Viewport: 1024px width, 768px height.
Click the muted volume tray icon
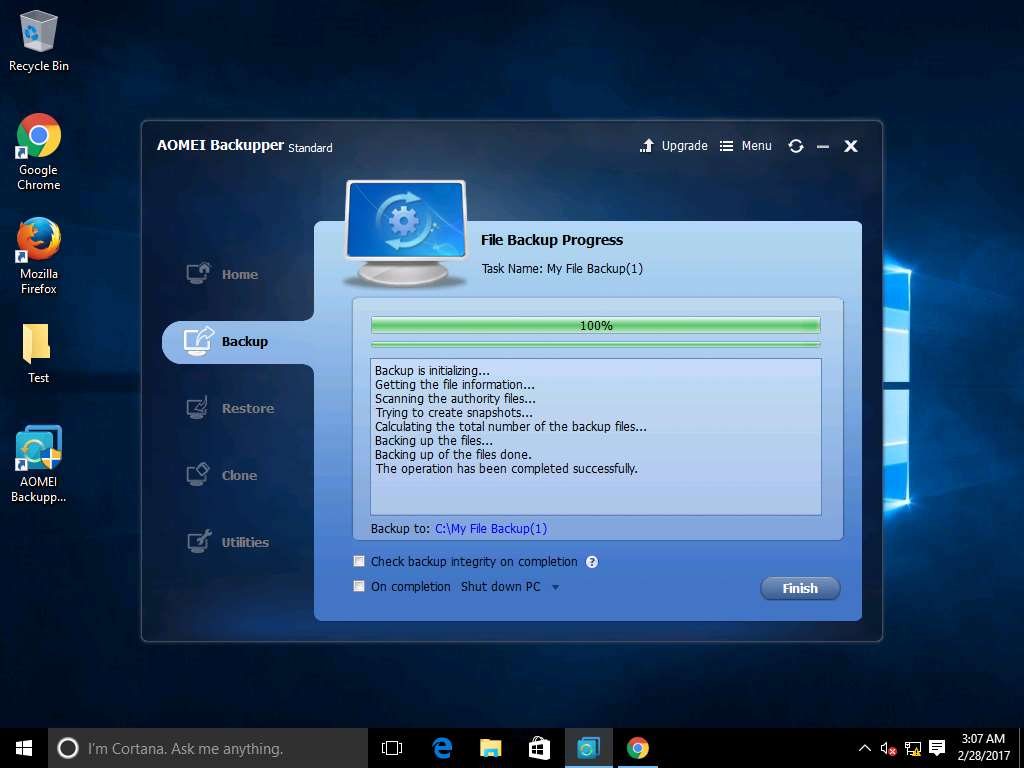pos(888,748)
